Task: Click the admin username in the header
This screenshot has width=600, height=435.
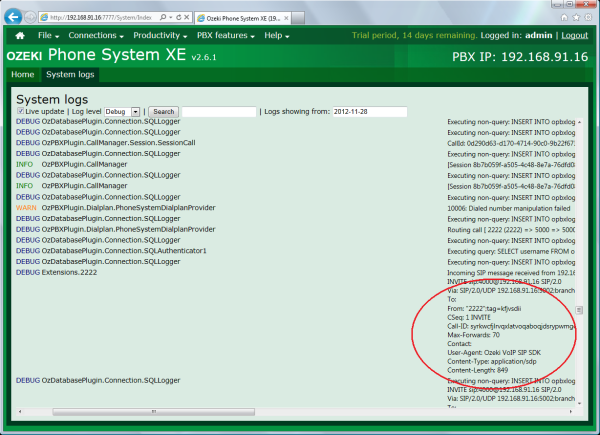Action: click(x=538, y=36)
